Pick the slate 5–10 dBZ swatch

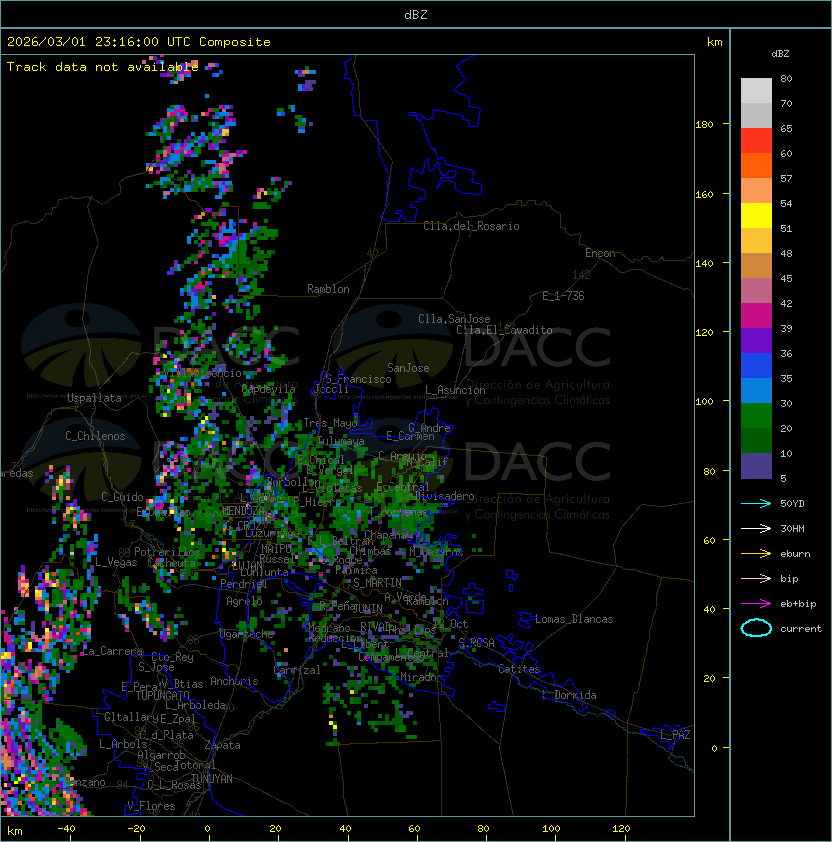click(x=756, y=466)
